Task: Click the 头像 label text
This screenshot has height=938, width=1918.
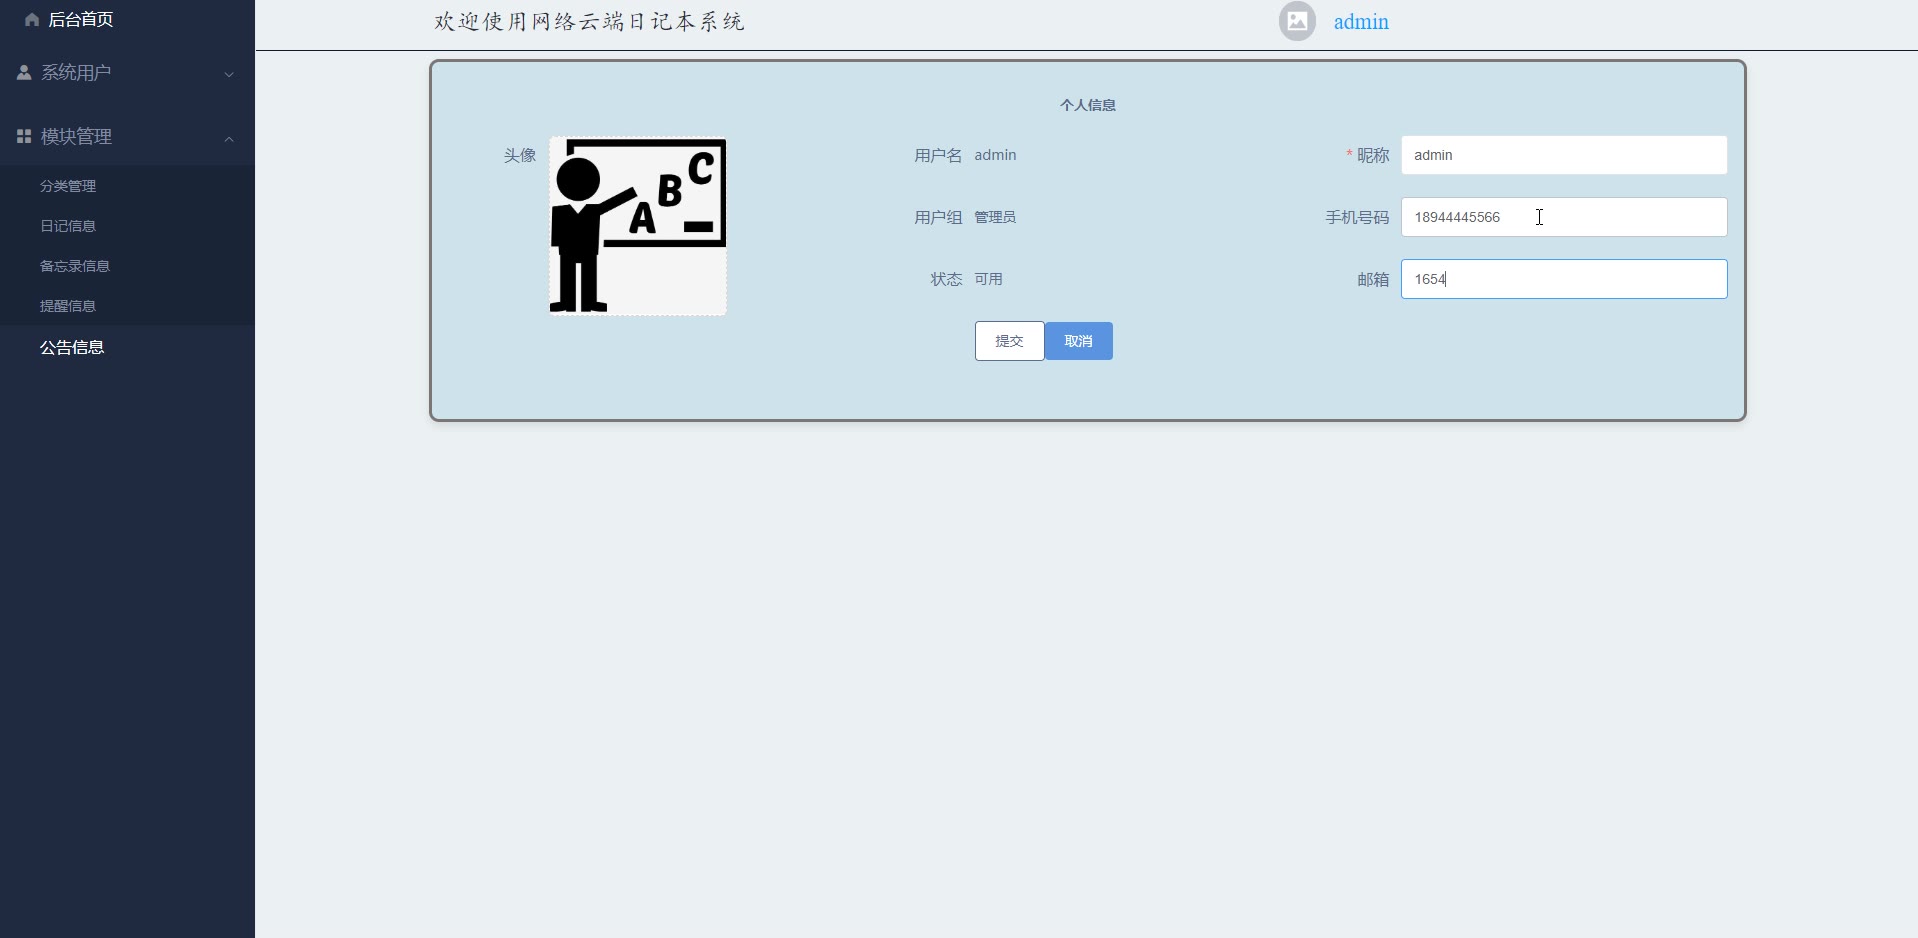Action: (520, 155)
